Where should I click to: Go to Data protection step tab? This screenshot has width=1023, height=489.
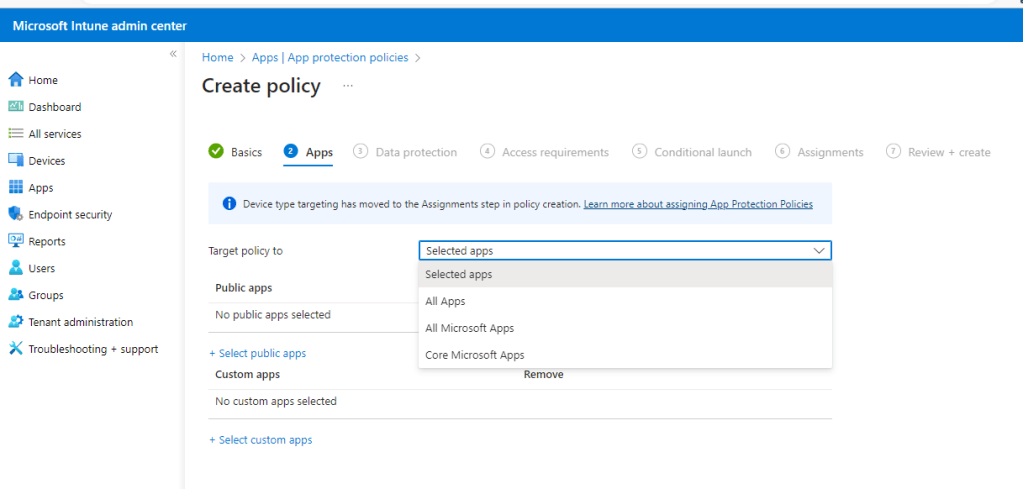(x=415, y=153)
